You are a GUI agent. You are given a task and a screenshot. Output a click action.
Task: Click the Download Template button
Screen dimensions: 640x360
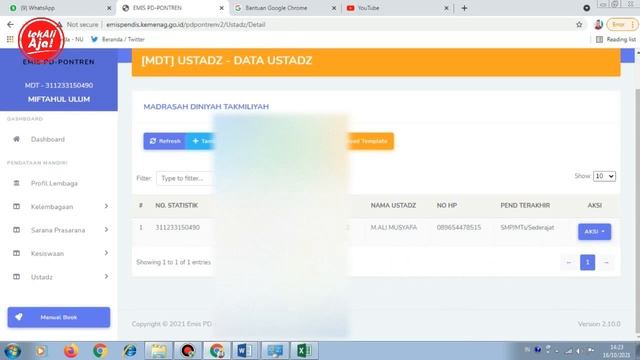370,141
